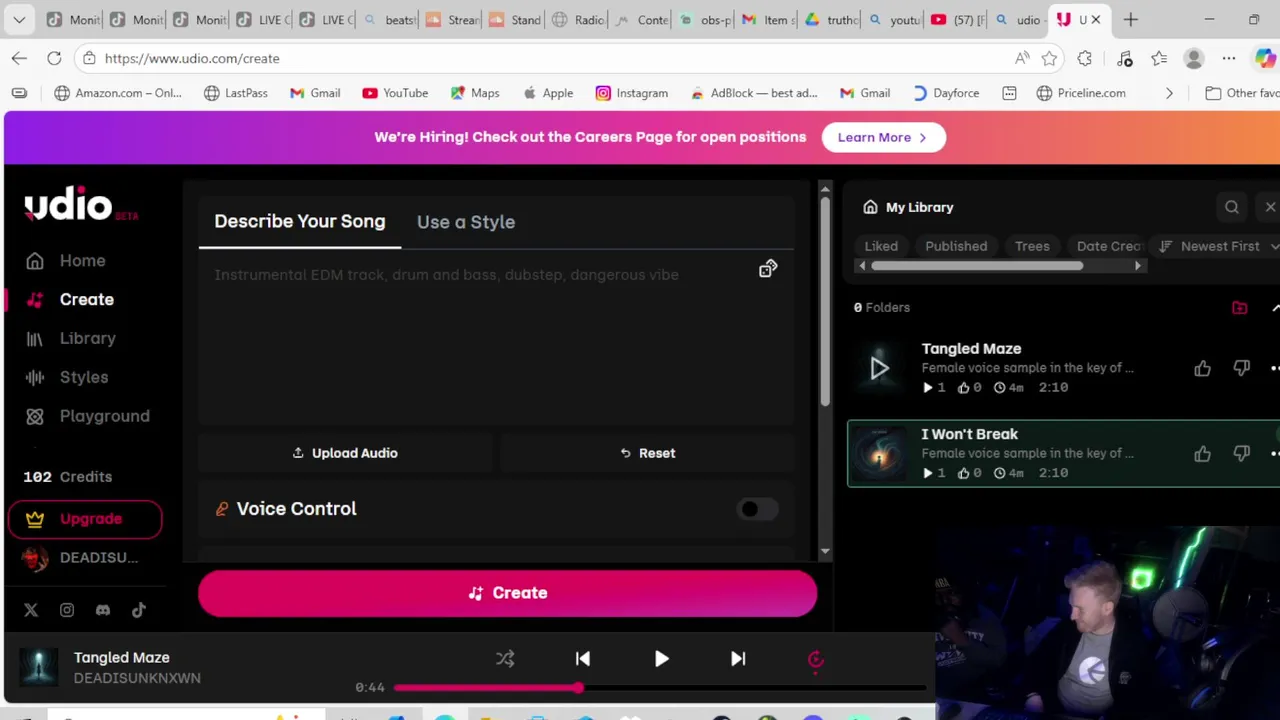1280x720 pixels.
Task: Open the Tangled Maze cover in player bar
Action: click(39, 667)
